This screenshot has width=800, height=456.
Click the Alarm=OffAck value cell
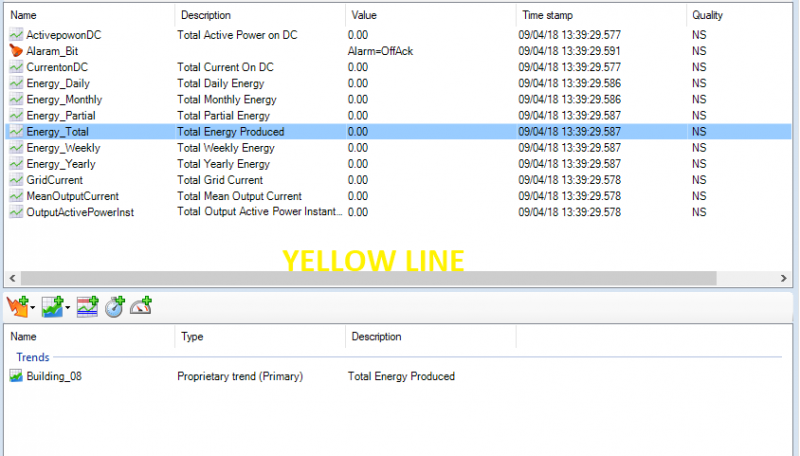point(380,51)
